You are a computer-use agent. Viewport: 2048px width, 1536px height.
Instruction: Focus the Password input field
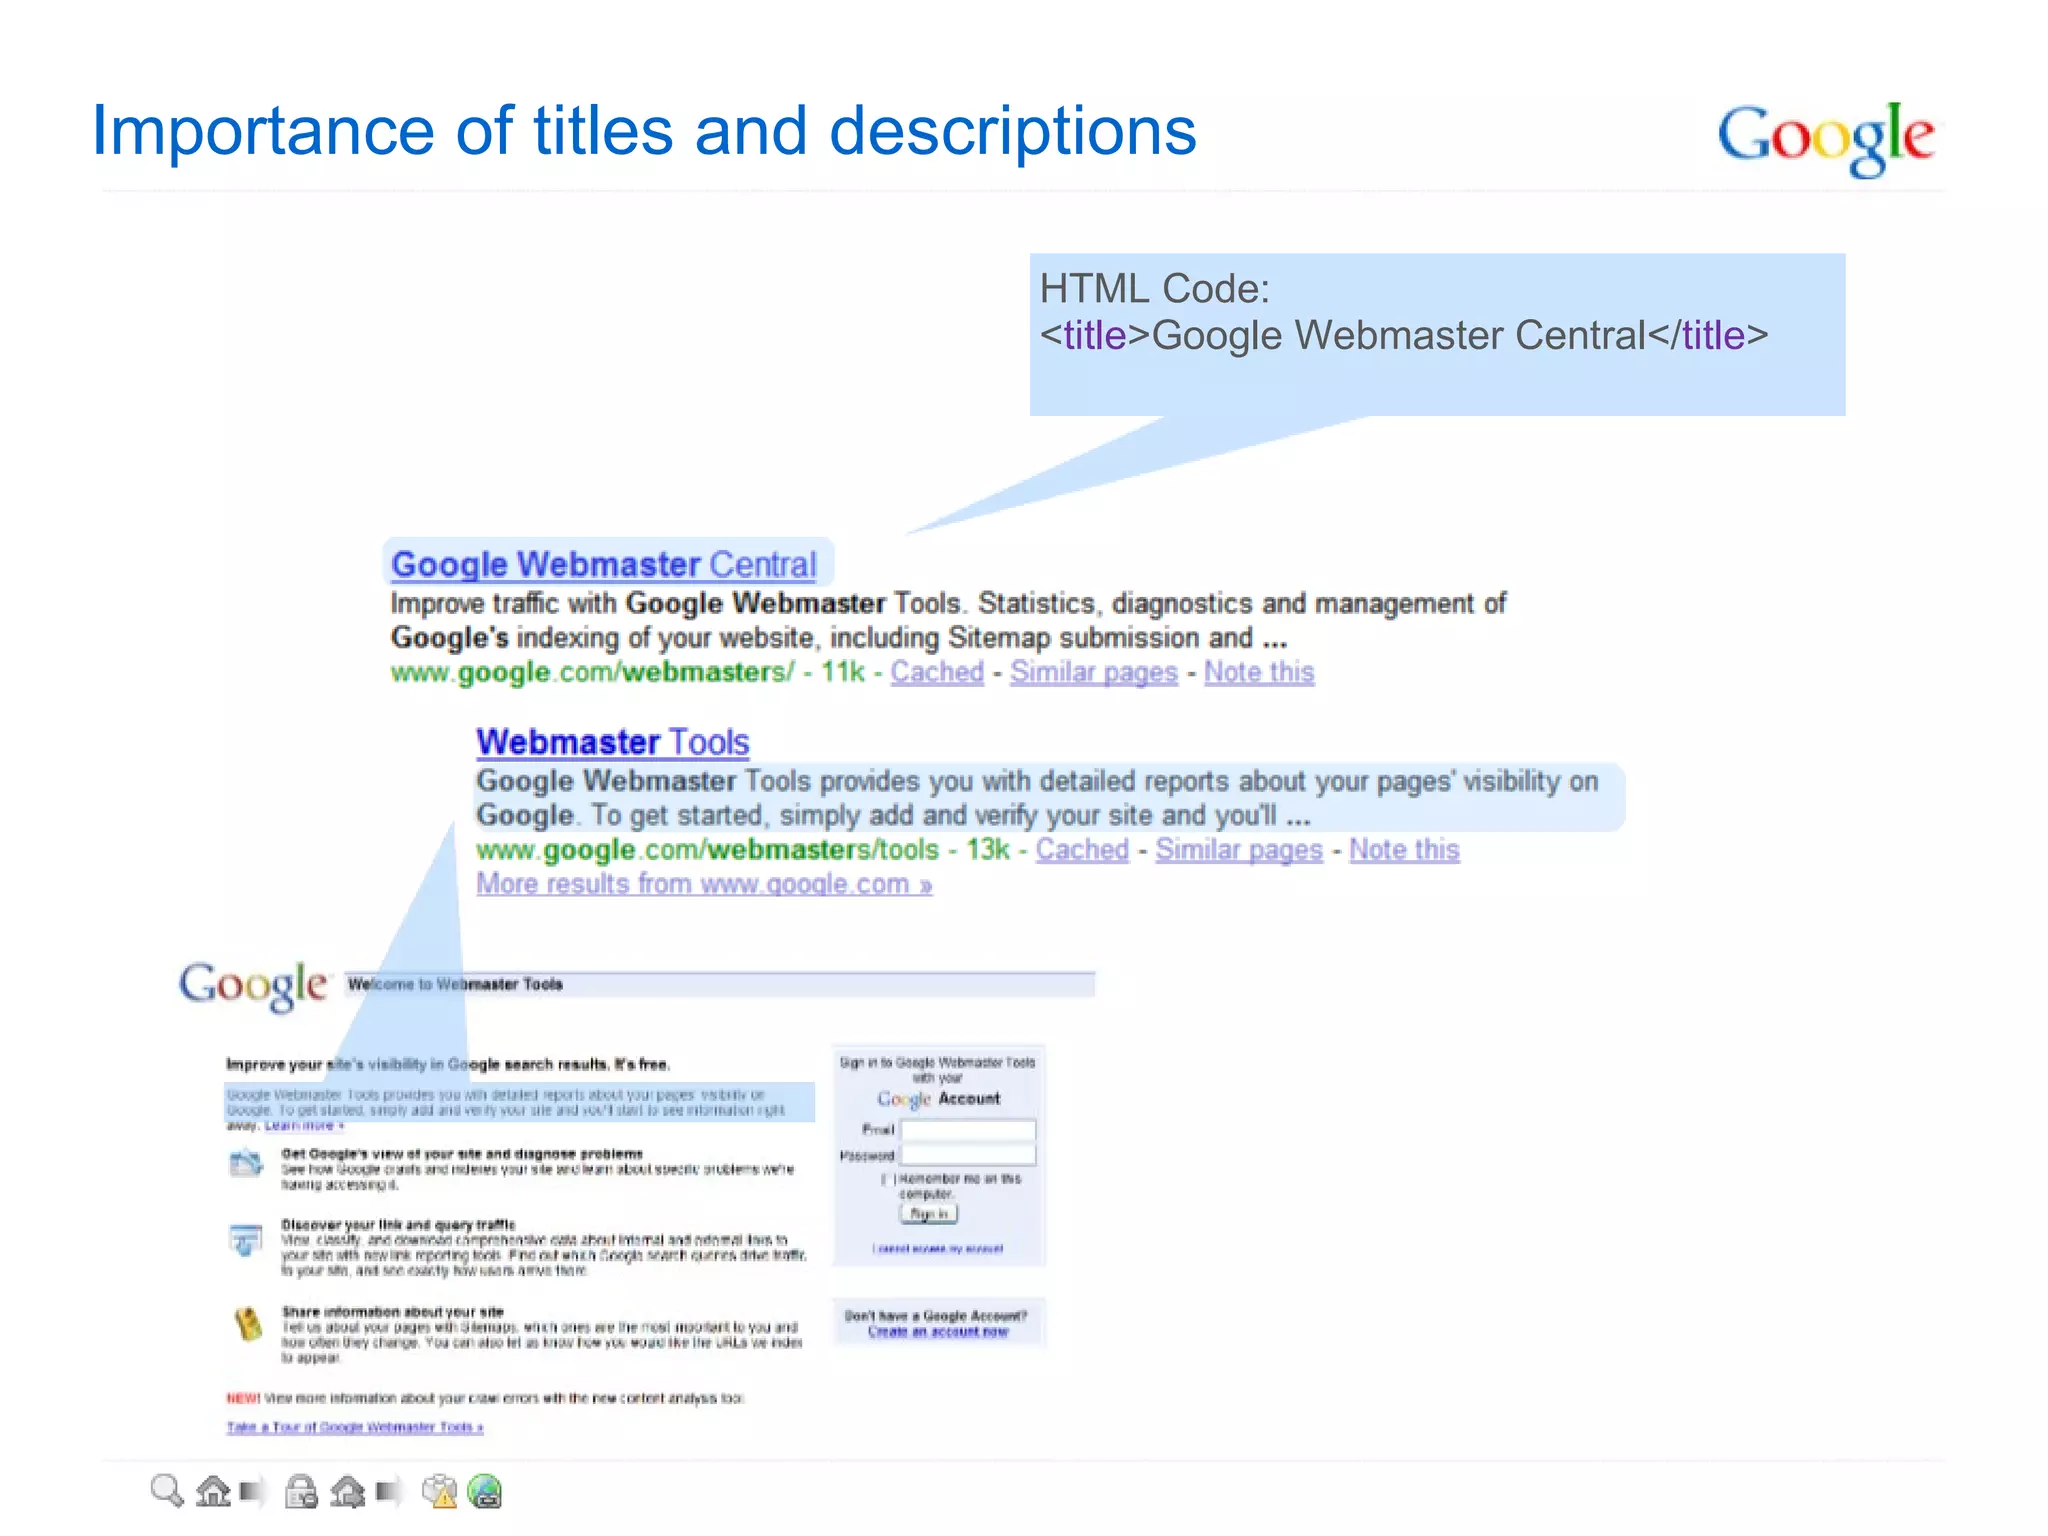coord(968,1156)
